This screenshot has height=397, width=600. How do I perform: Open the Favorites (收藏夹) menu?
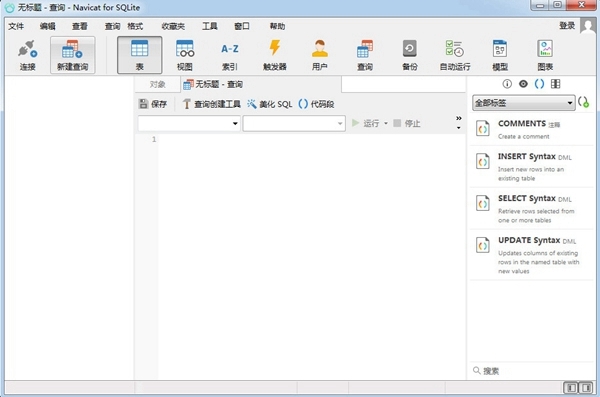coord(173,26)
